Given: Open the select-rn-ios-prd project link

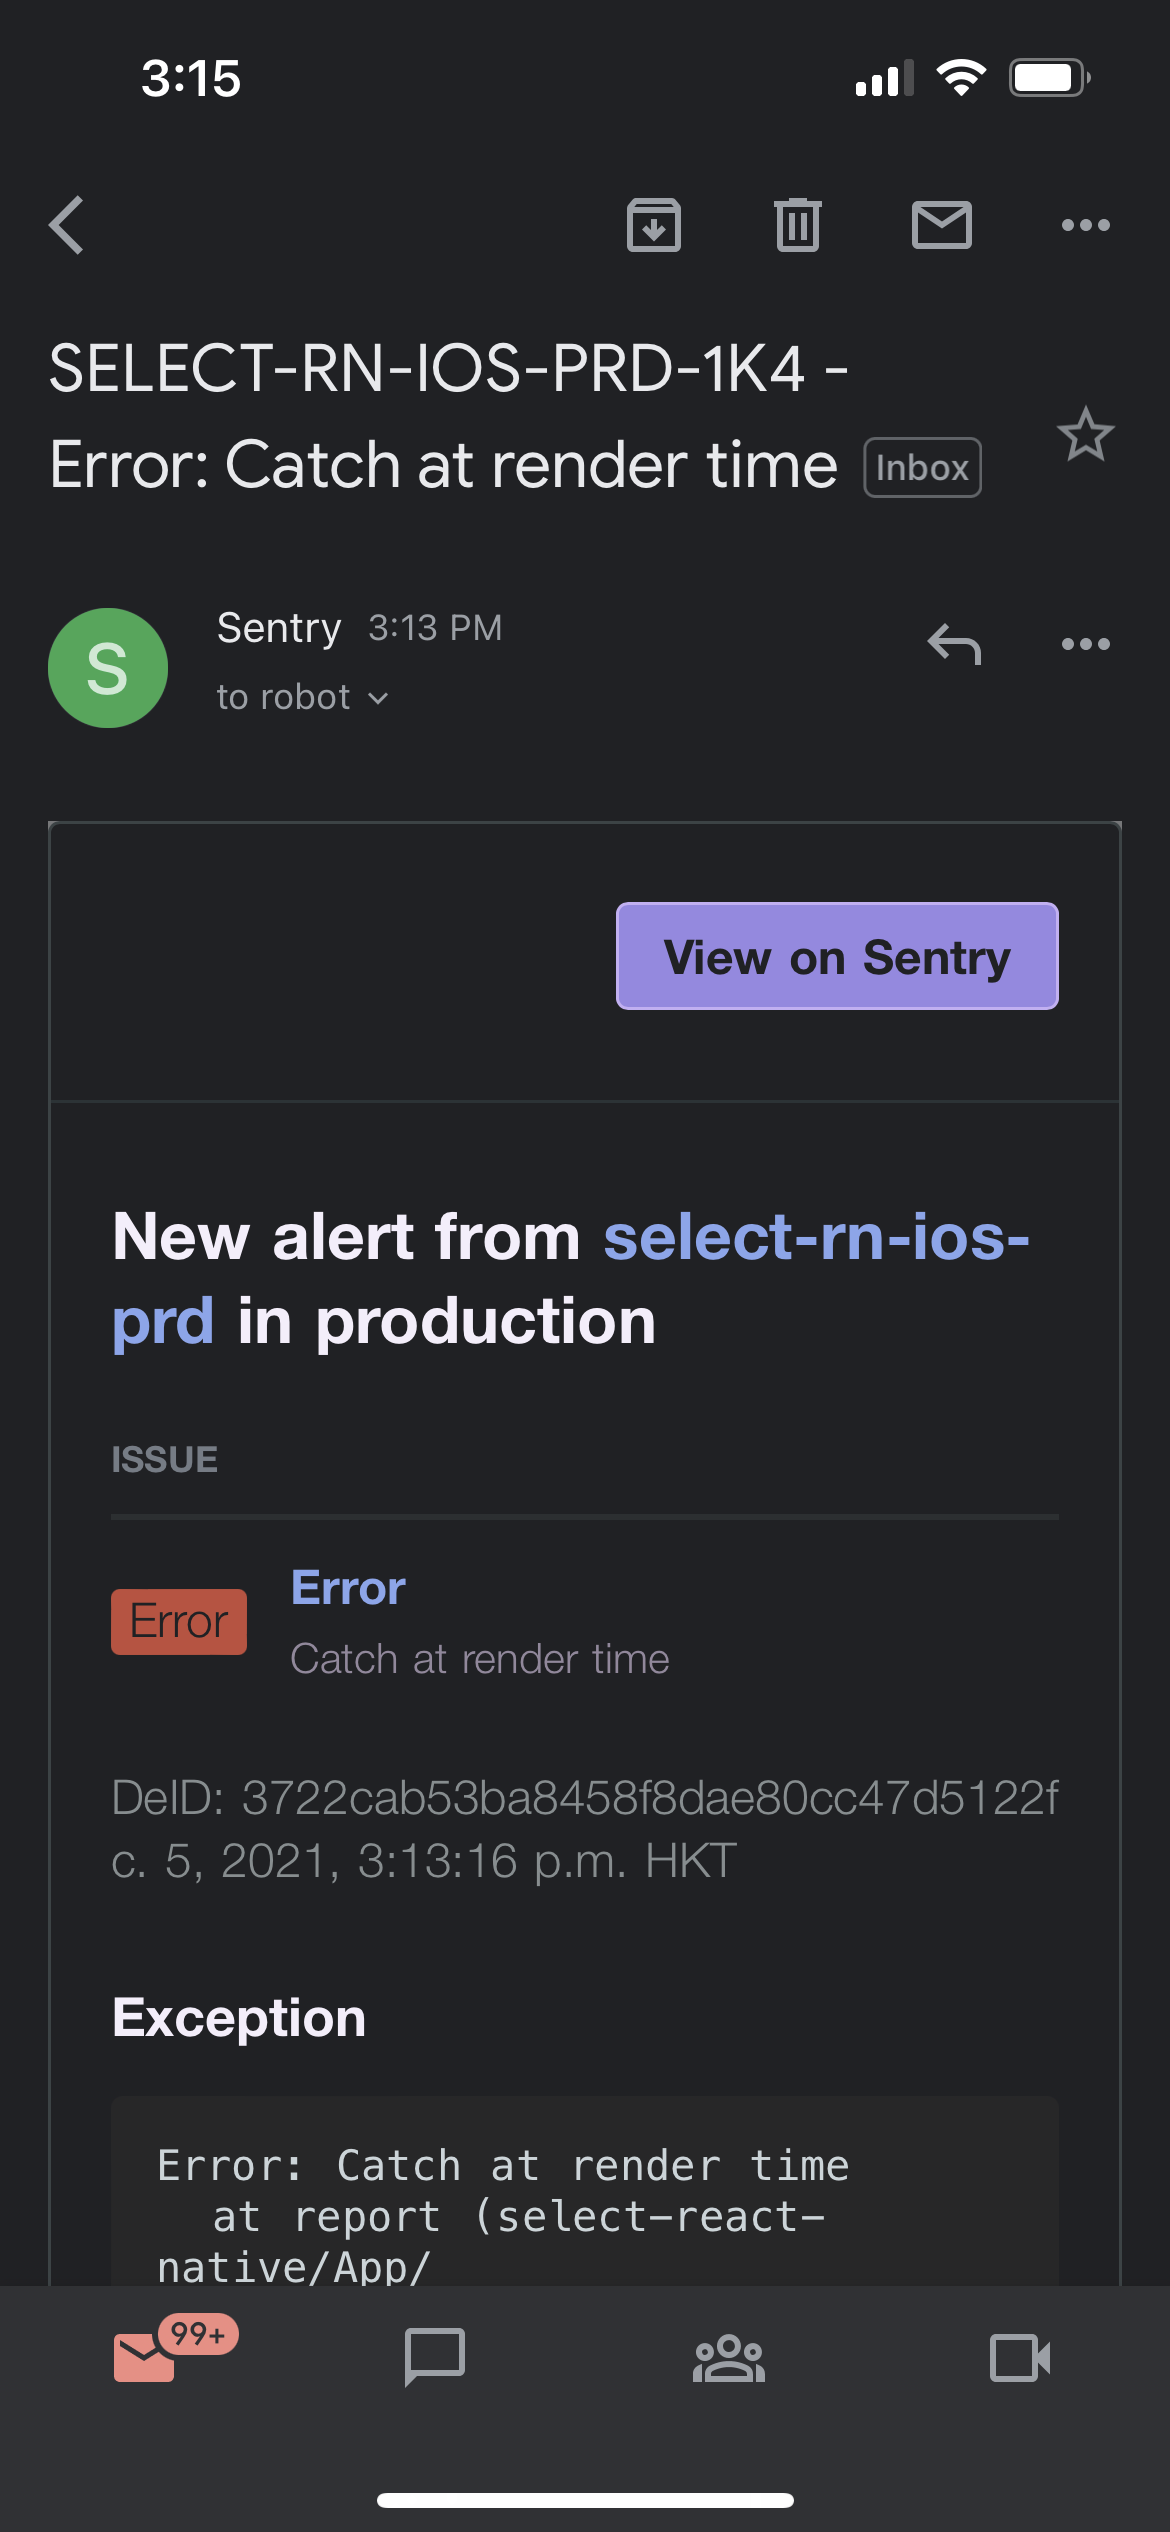Looking at the screenshot, I should pyautogui.click(x=815, y=1237).
